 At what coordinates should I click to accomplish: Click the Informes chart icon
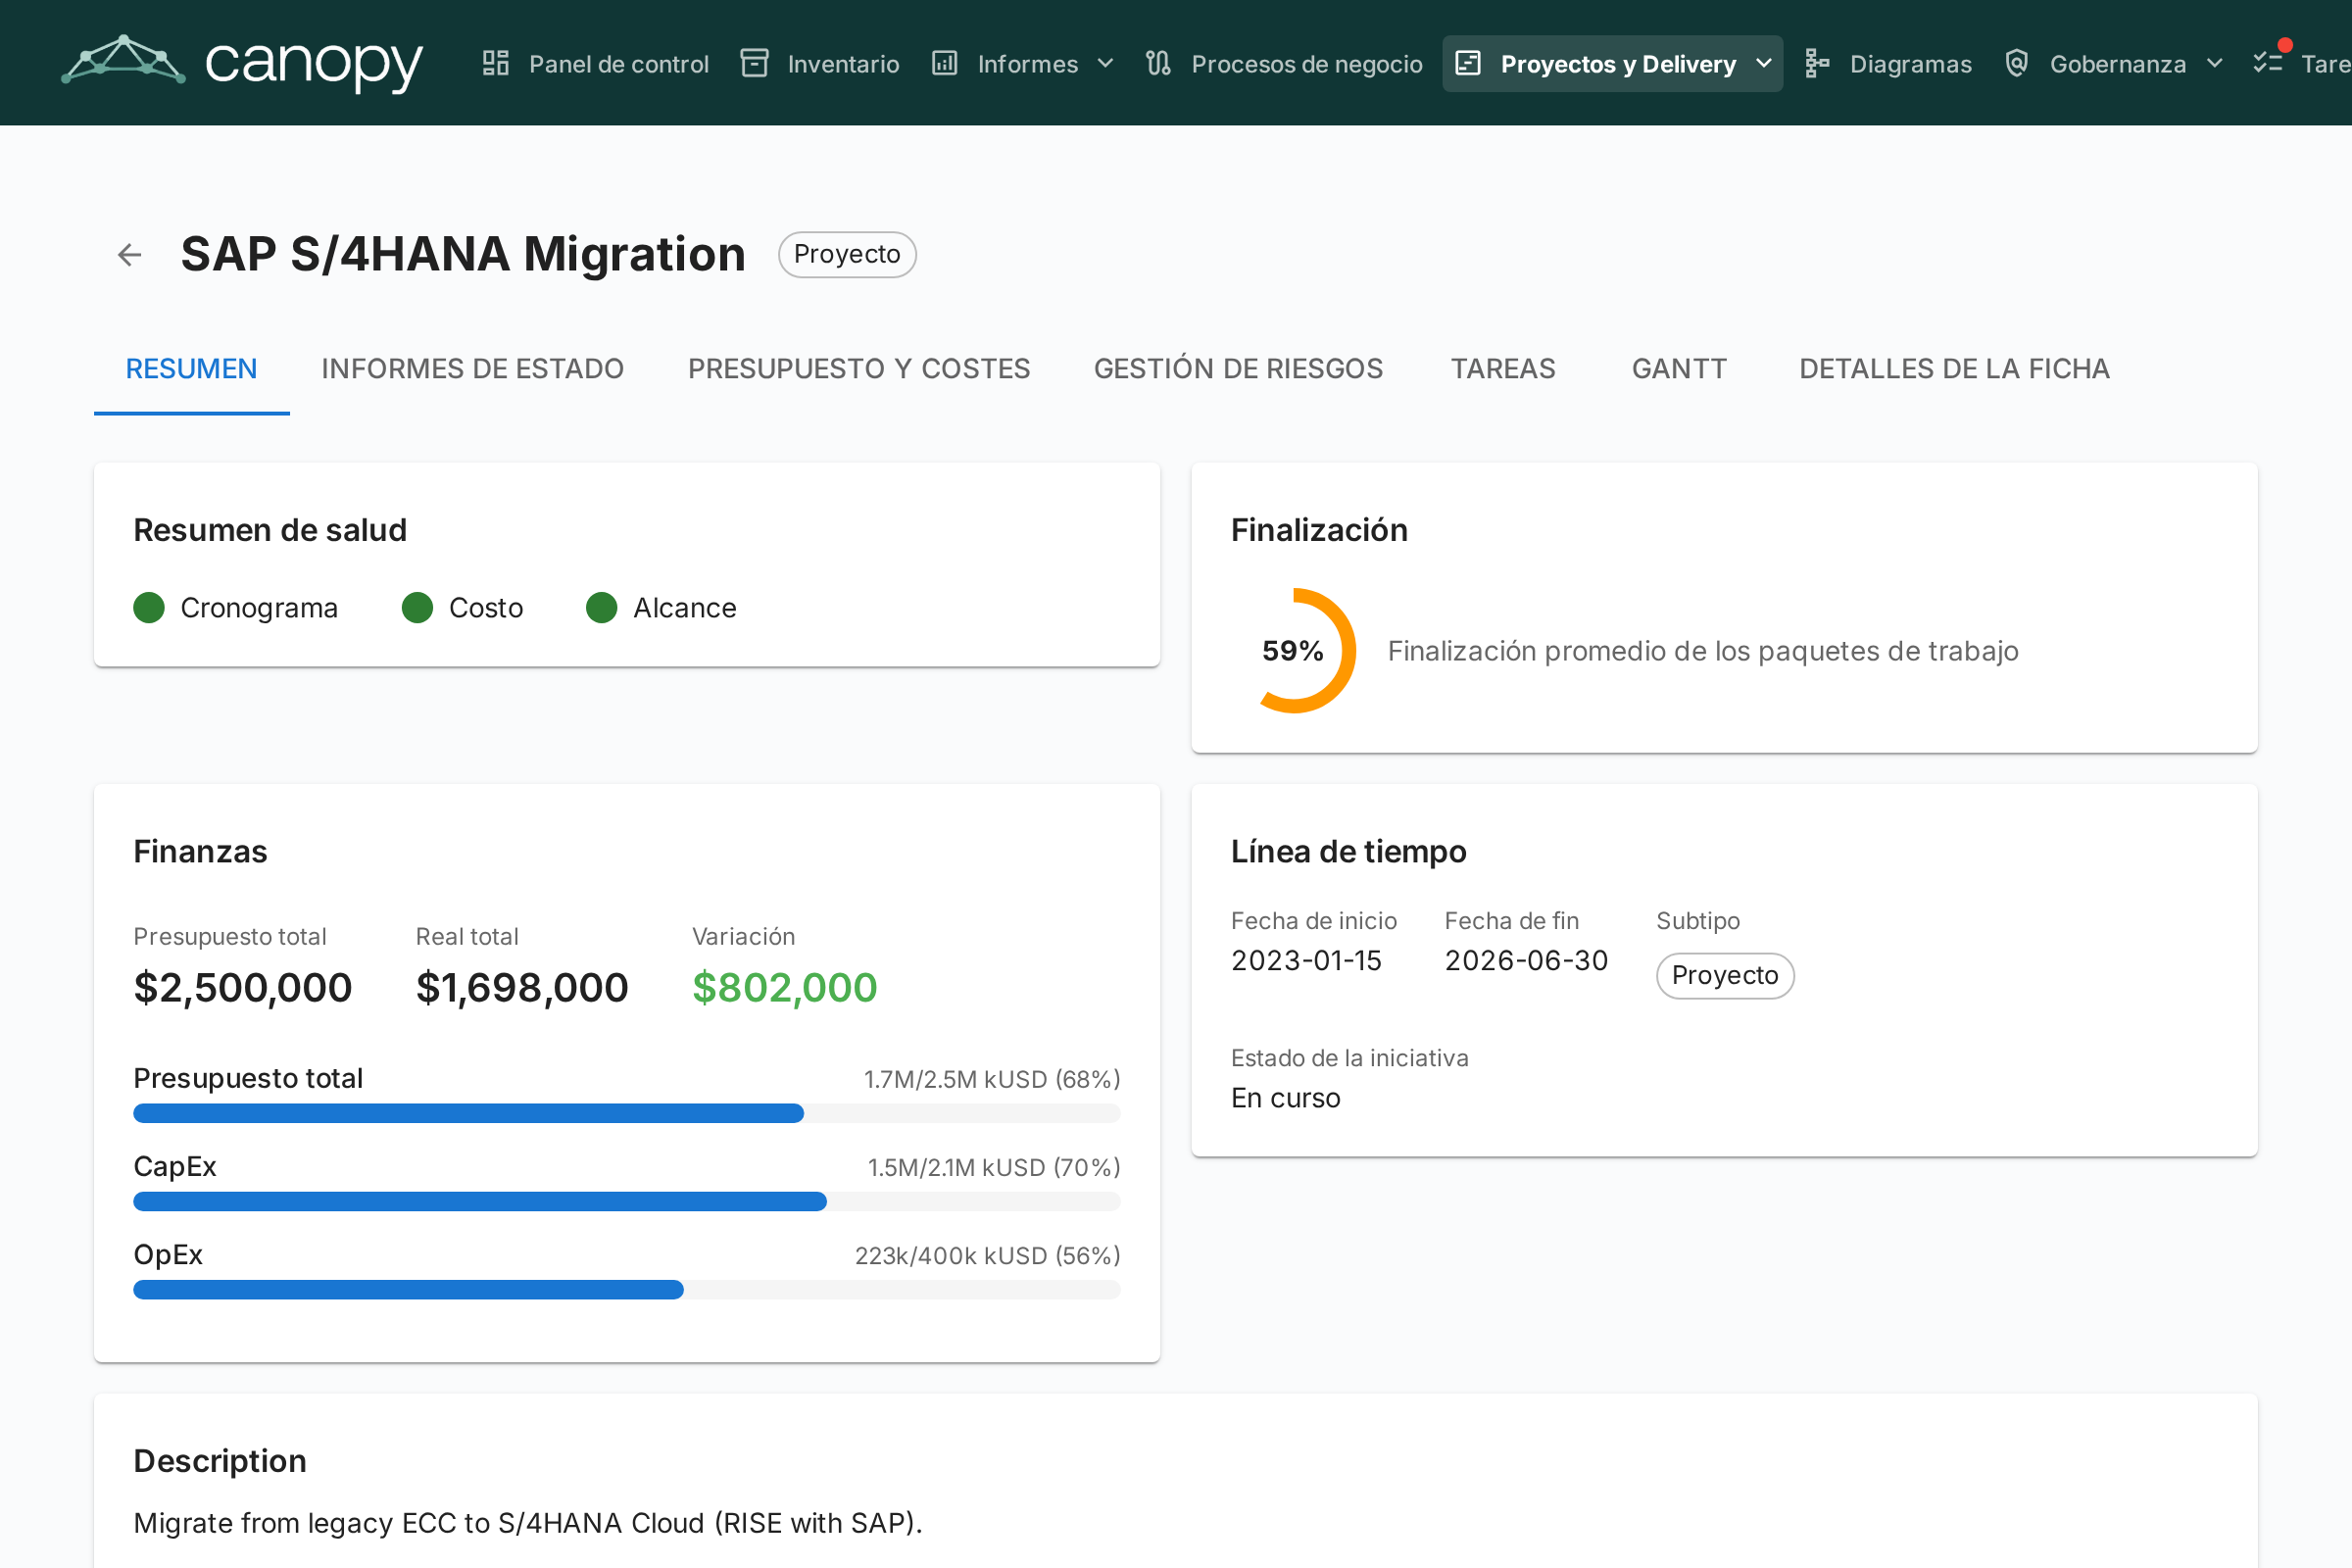tap(944, 64)
